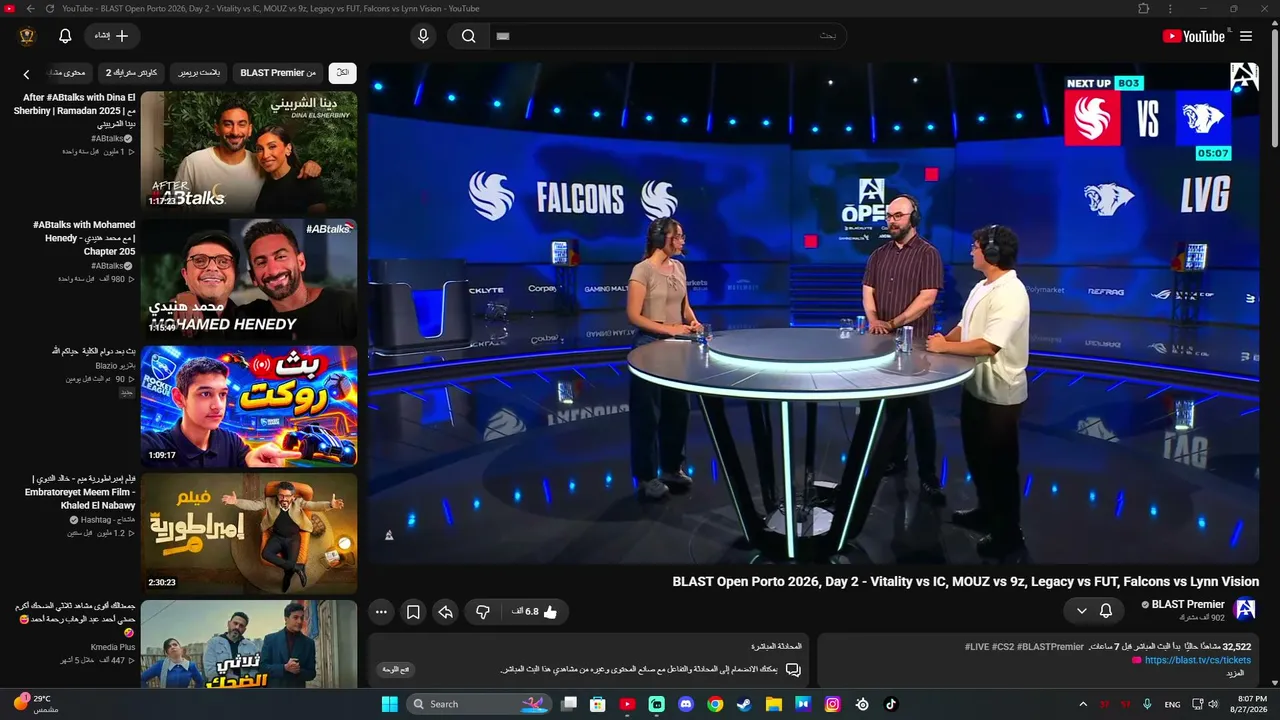Open 'ABtalks with Mohamed Henedy' thumbnail
1280x720 pixels.
249,278
